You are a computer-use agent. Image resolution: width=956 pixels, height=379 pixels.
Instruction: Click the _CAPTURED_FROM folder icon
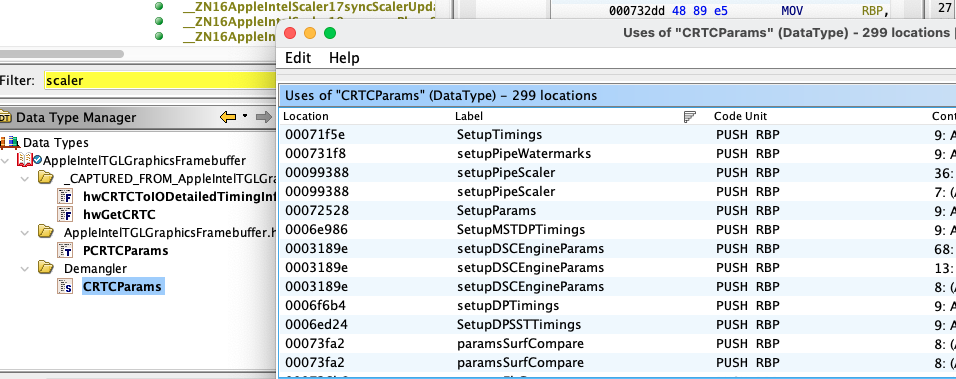[46, 179]
